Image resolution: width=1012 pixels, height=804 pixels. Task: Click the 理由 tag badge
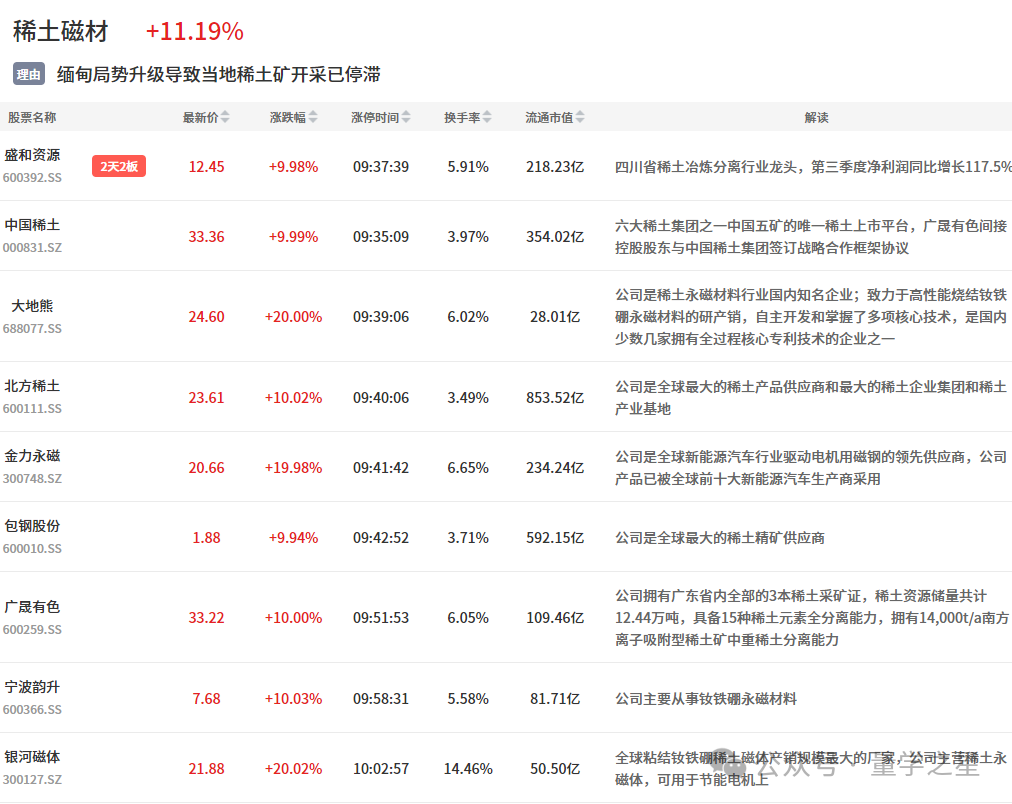click(x=28, y=74)
